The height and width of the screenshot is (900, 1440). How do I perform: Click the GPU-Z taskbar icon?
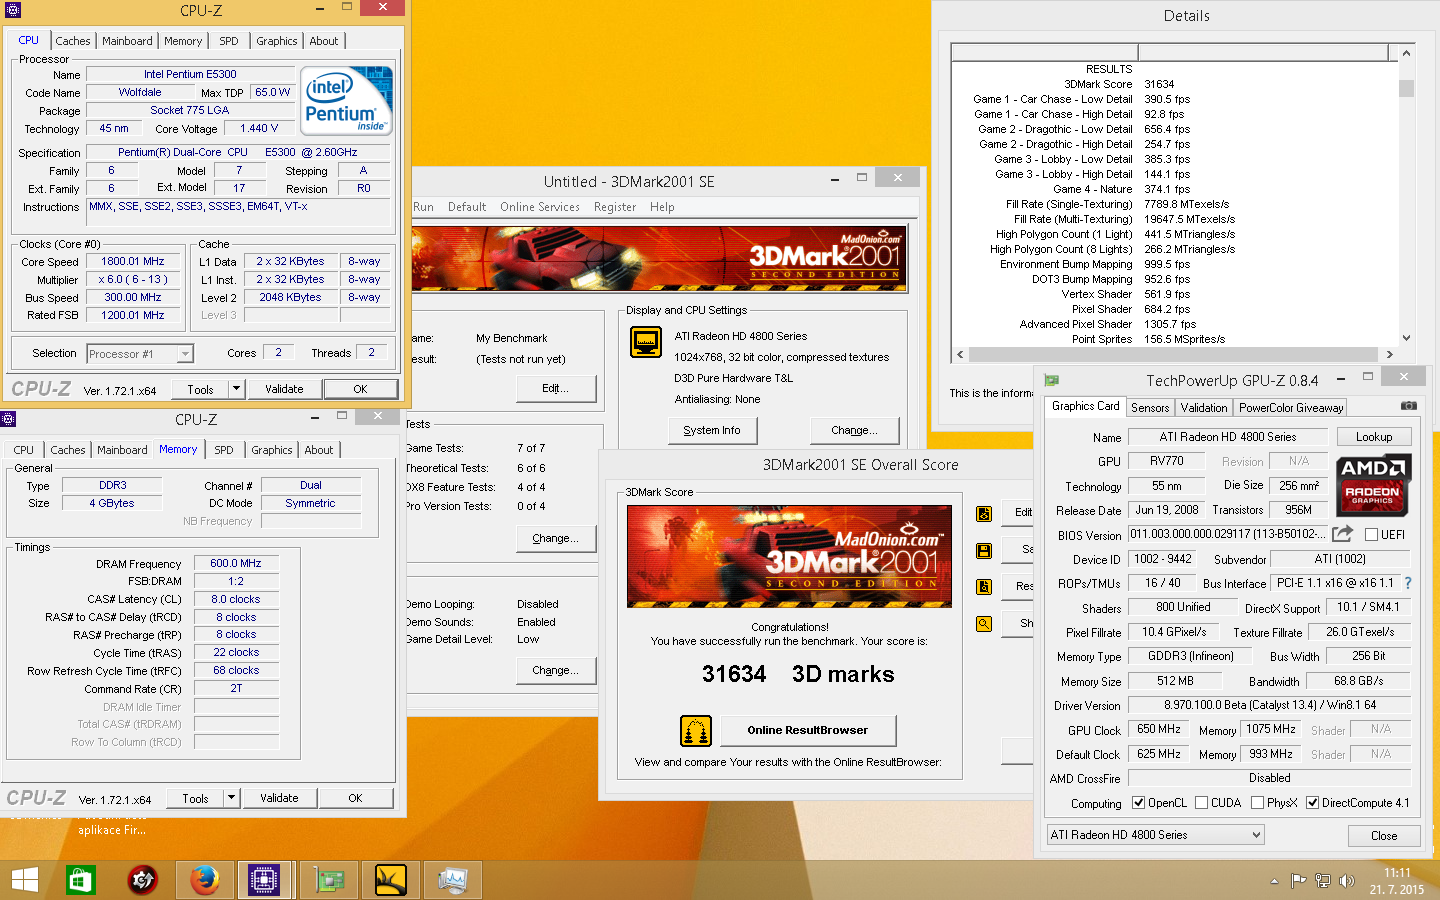coord(329,880)
